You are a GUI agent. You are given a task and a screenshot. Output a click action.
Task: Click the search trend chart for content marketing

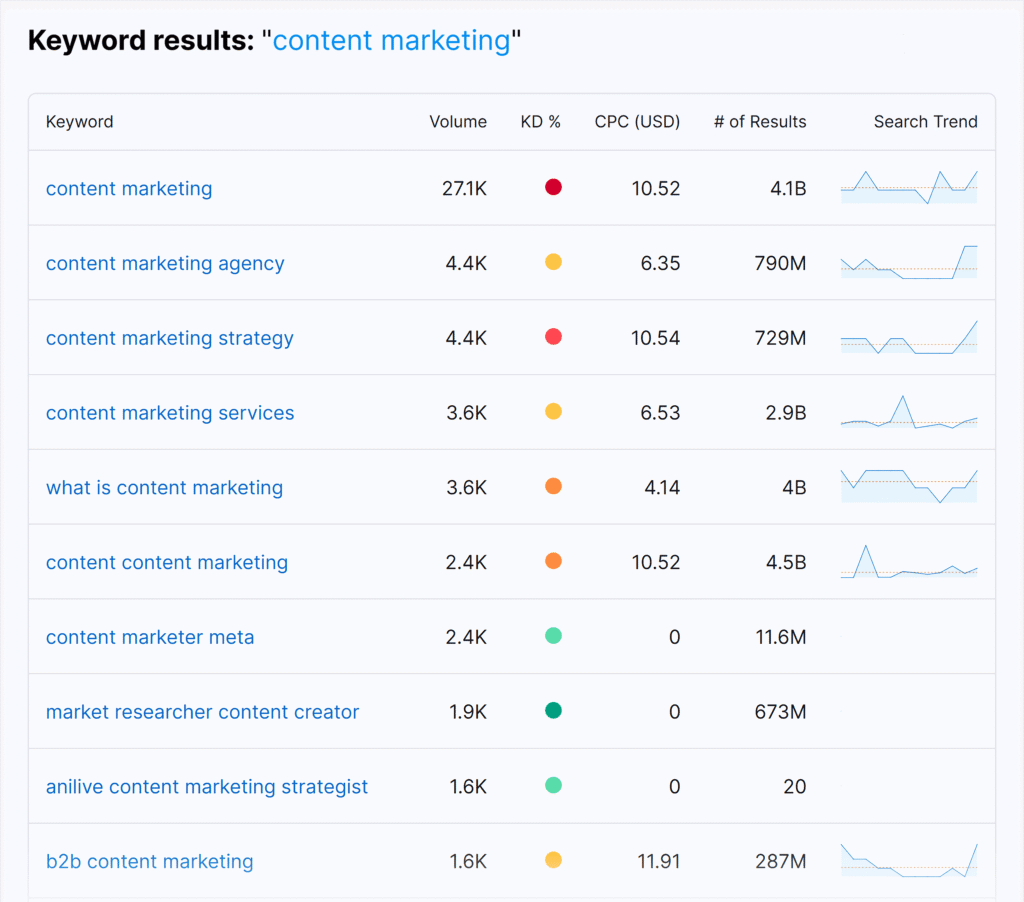[x=909, y=187]
